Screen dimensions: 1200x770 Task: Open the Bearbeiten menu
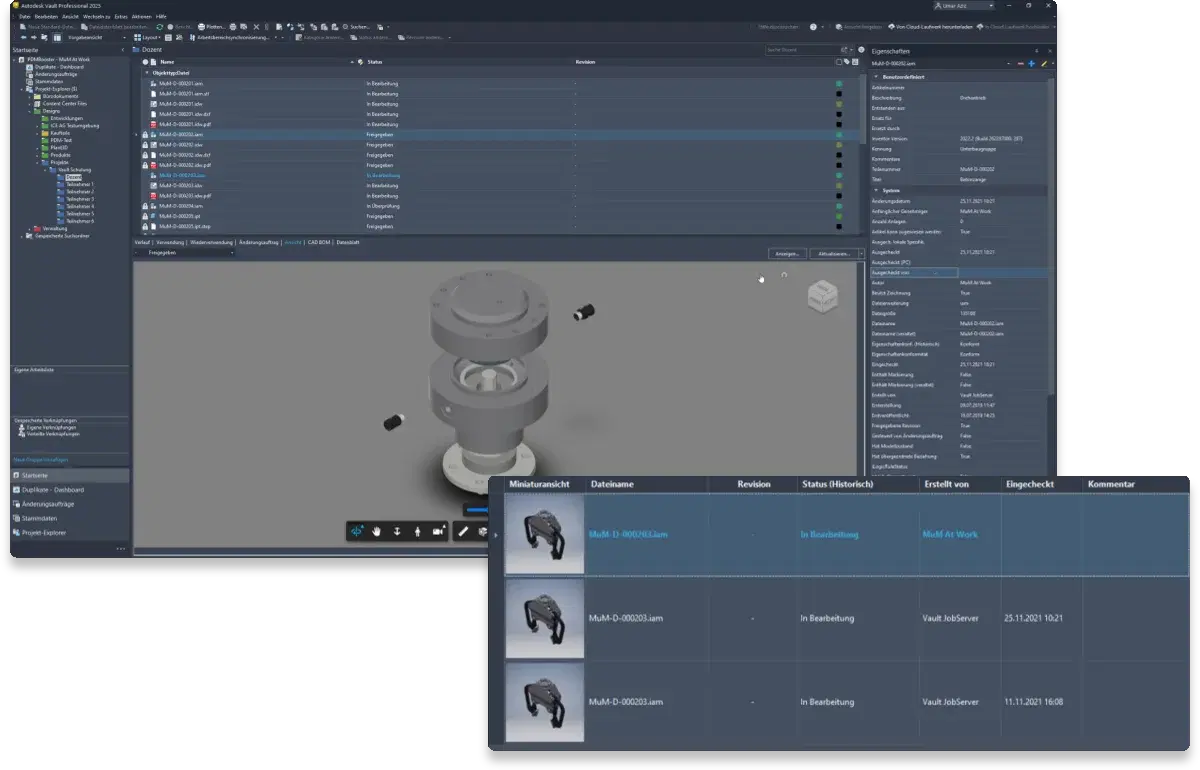(x=46, y=17)
